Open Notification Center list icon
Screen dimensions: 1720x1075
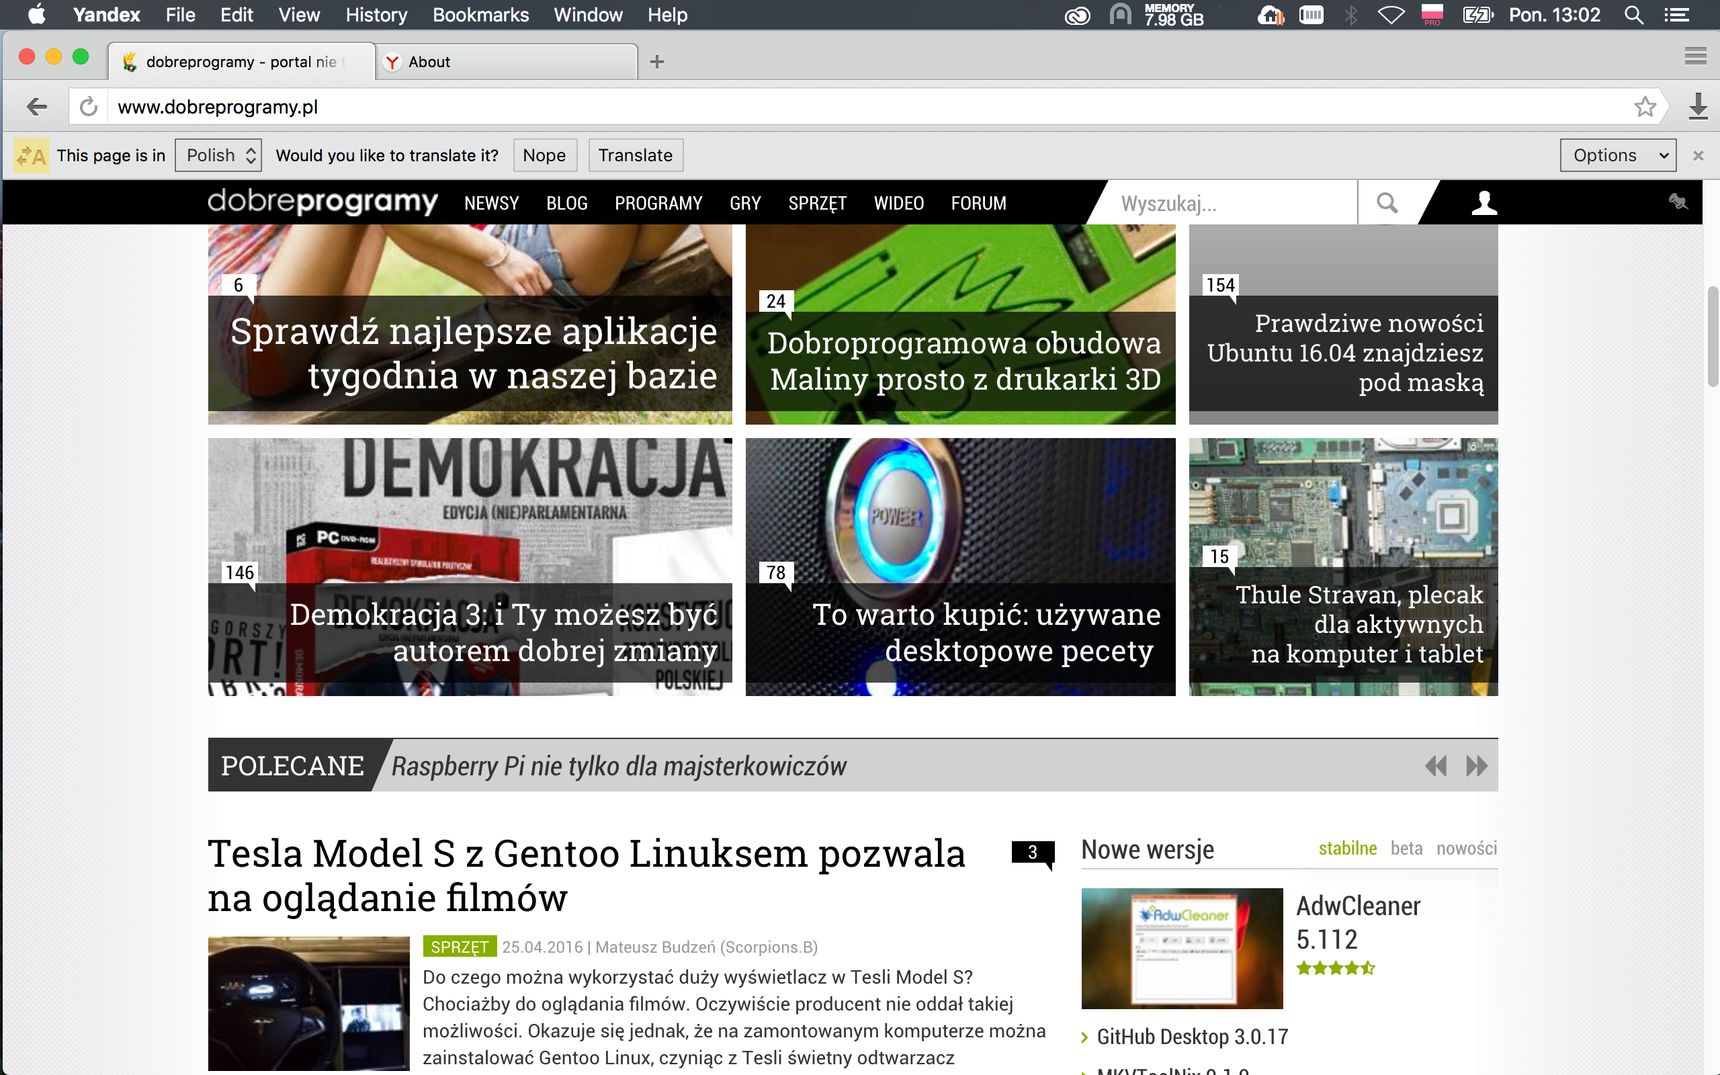(1677, 15)
